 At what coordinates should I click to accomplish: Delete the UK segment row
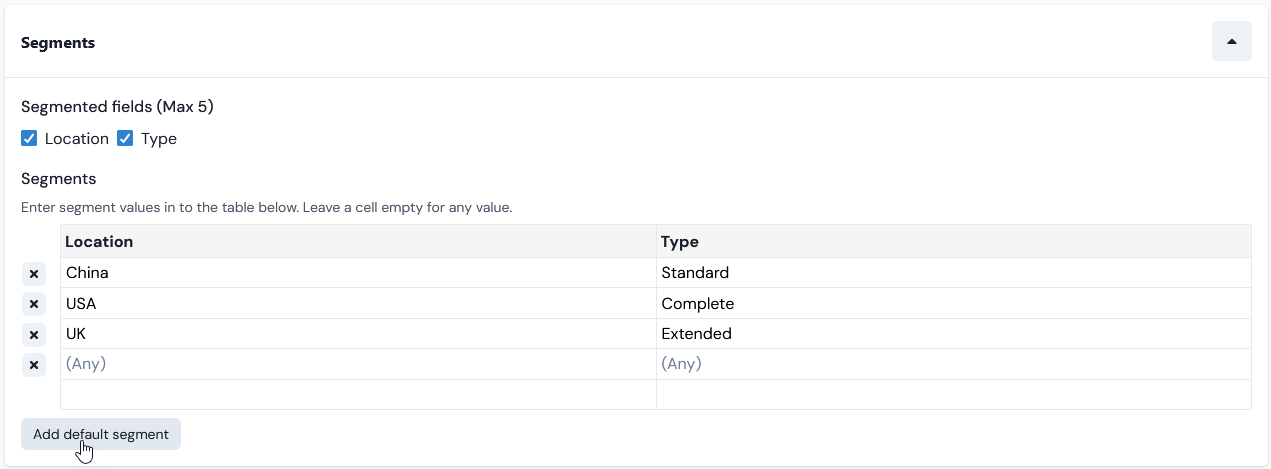pyautogui.click(x=34, y=334)
